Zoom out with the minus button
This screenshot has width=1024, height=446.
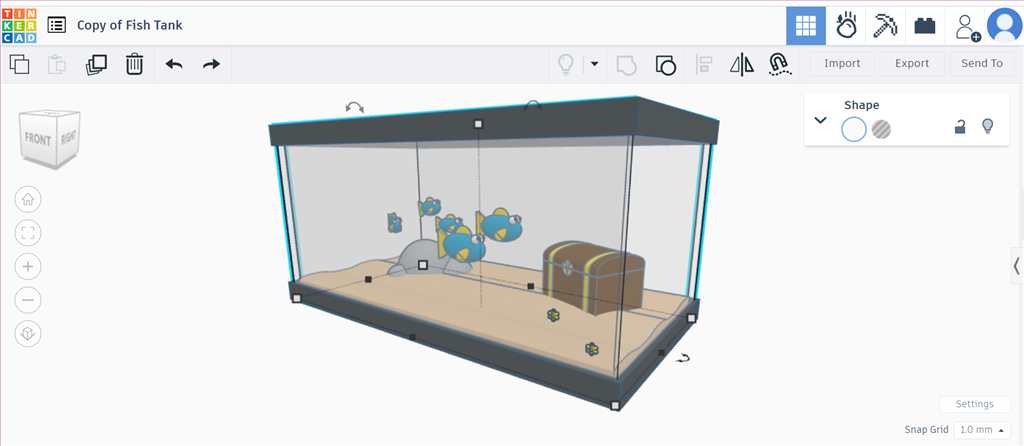tap(28, 300)
